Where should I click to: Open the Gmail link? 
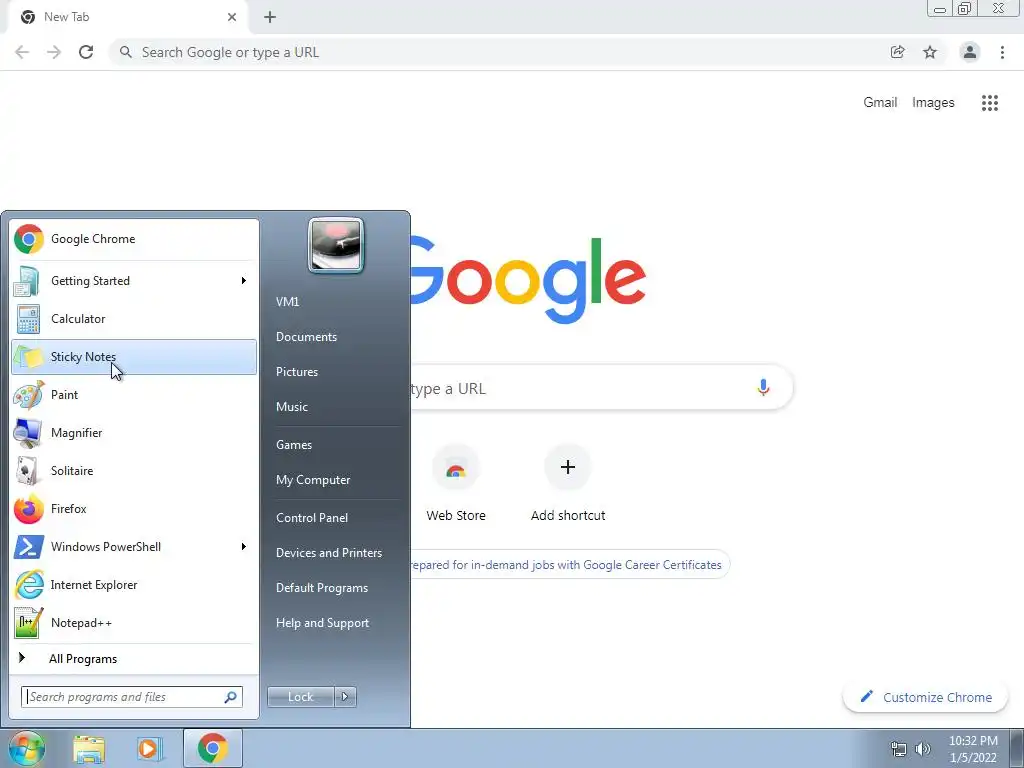pos(880,103)
